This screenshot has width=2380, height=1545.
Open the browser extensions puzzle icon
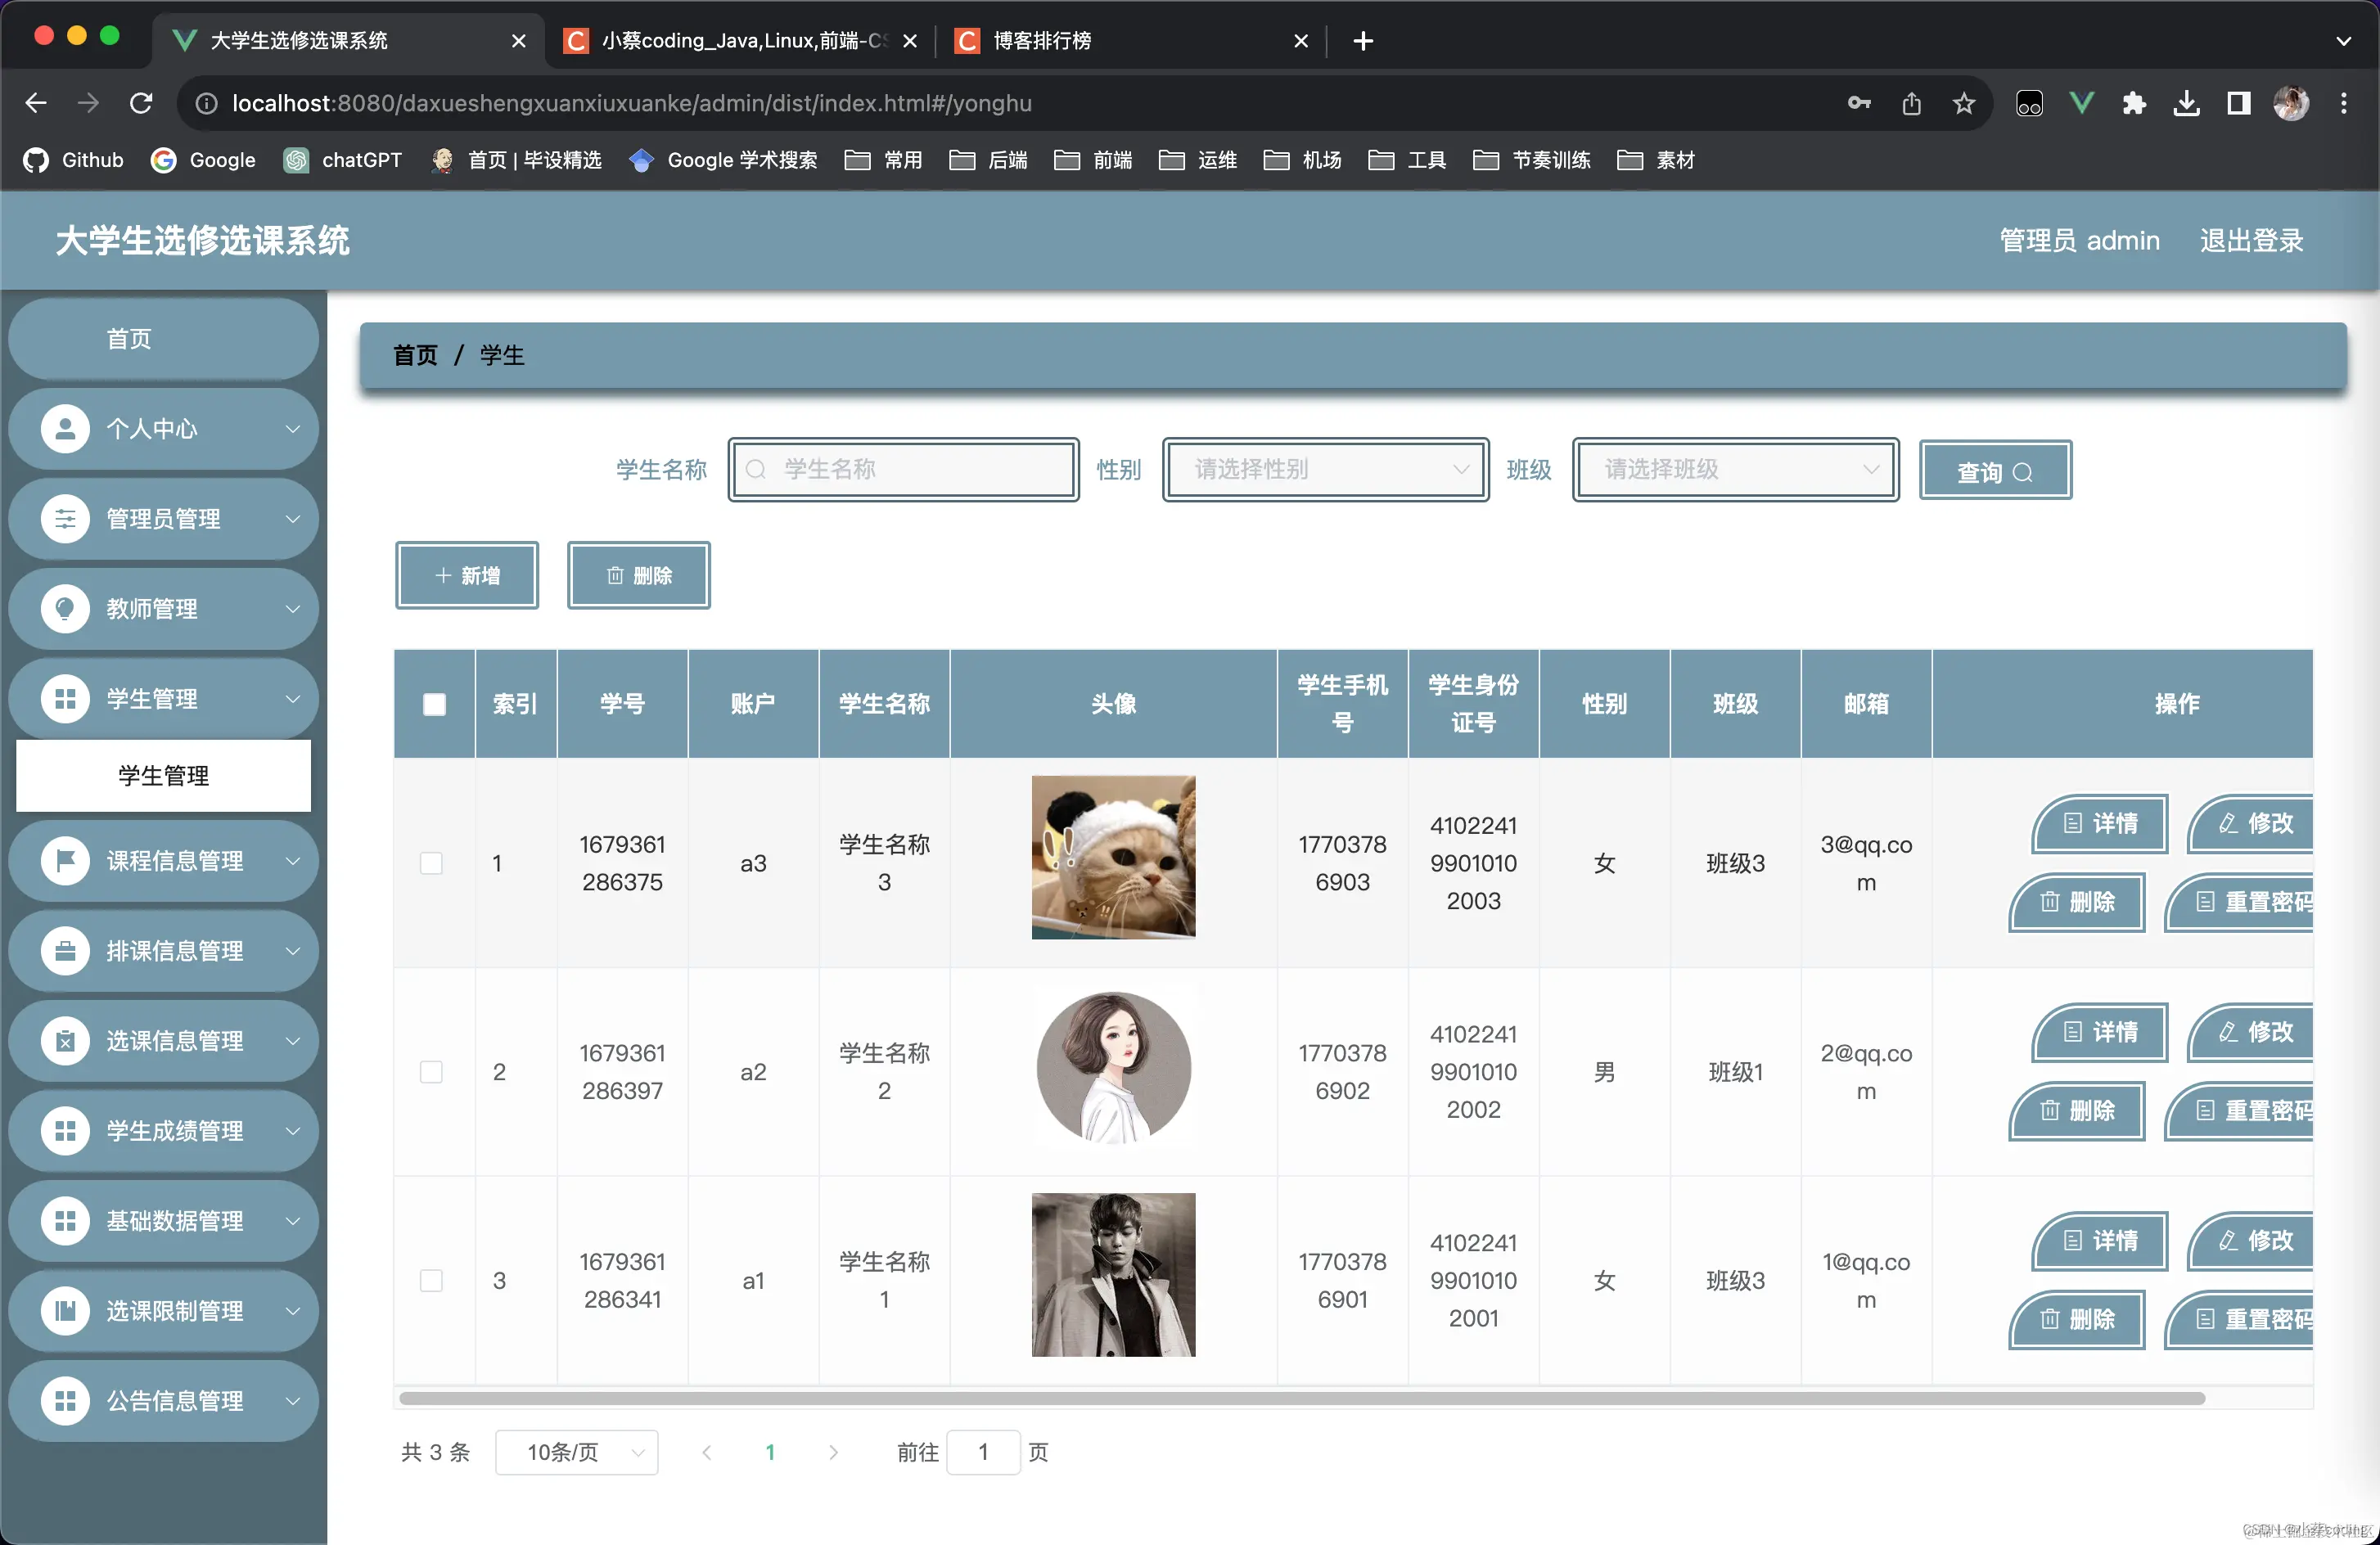[2133, 103]
